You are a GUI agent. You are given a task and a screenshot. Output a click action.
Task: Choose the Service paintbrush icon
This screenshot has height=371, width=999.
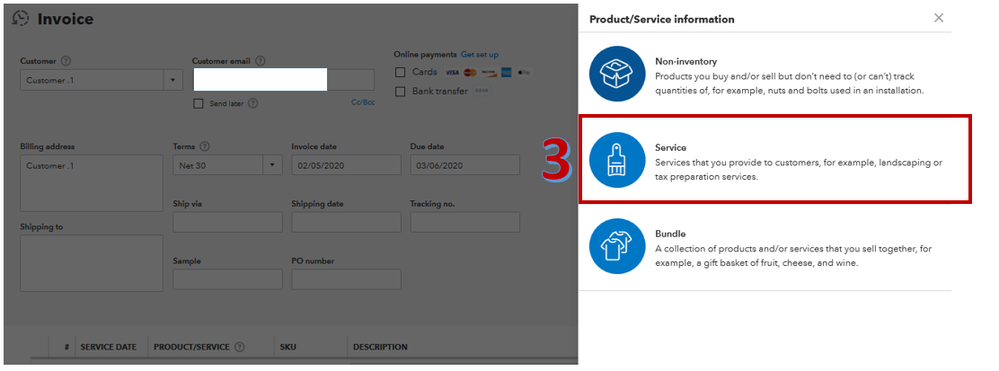(x=617, y=160)
